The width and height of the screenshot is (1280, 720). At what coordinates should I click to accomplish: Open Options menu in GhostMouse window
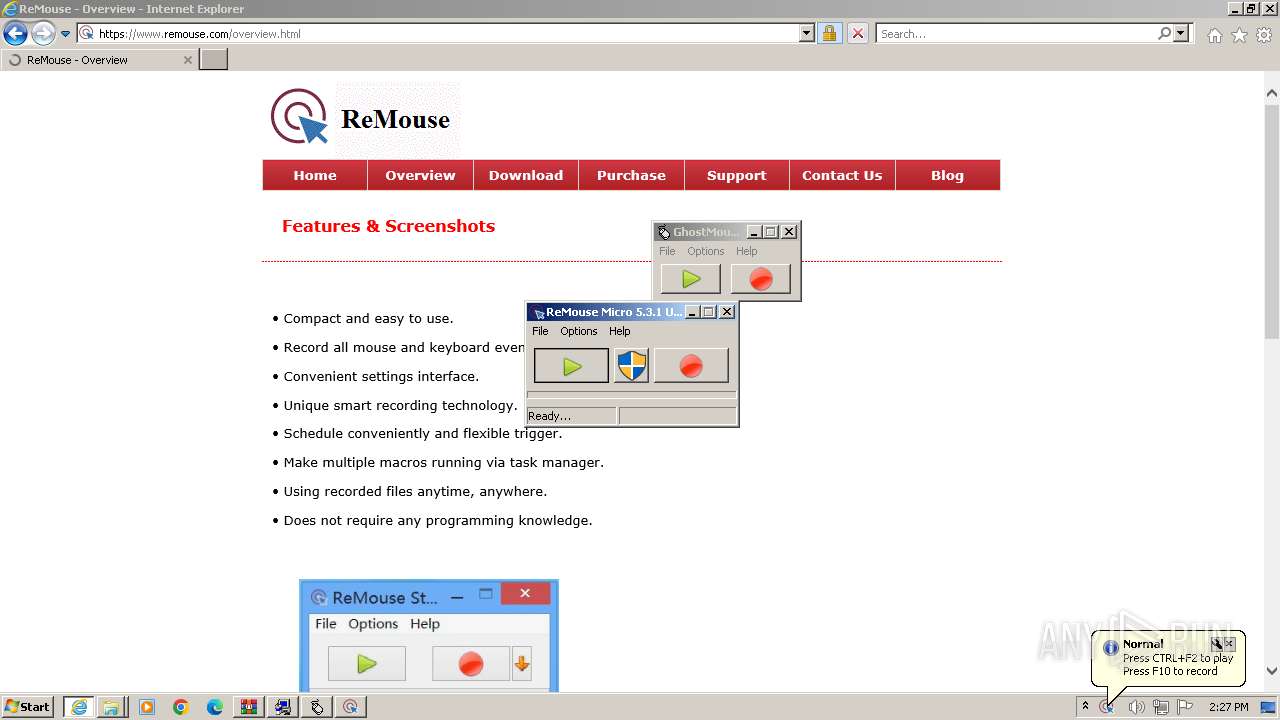pos(705,251)
